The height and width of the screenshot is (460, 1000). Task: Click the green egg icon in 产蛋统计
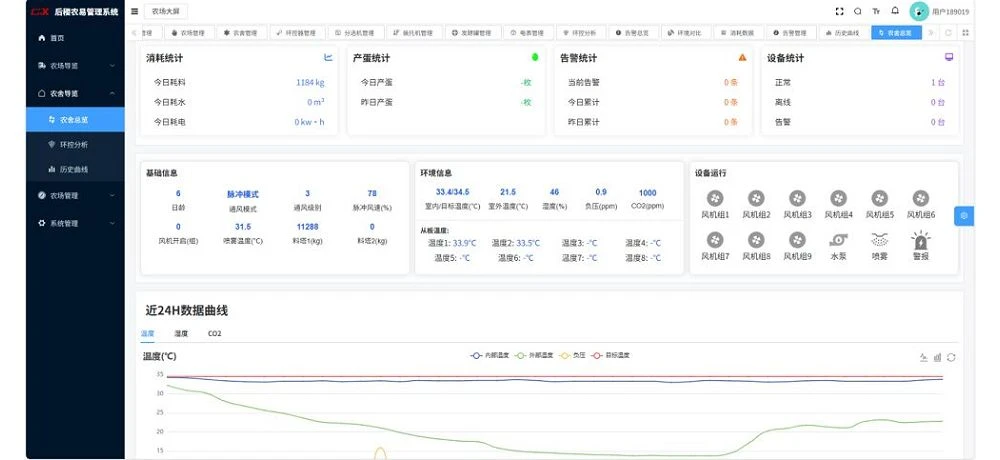[535, 57]
